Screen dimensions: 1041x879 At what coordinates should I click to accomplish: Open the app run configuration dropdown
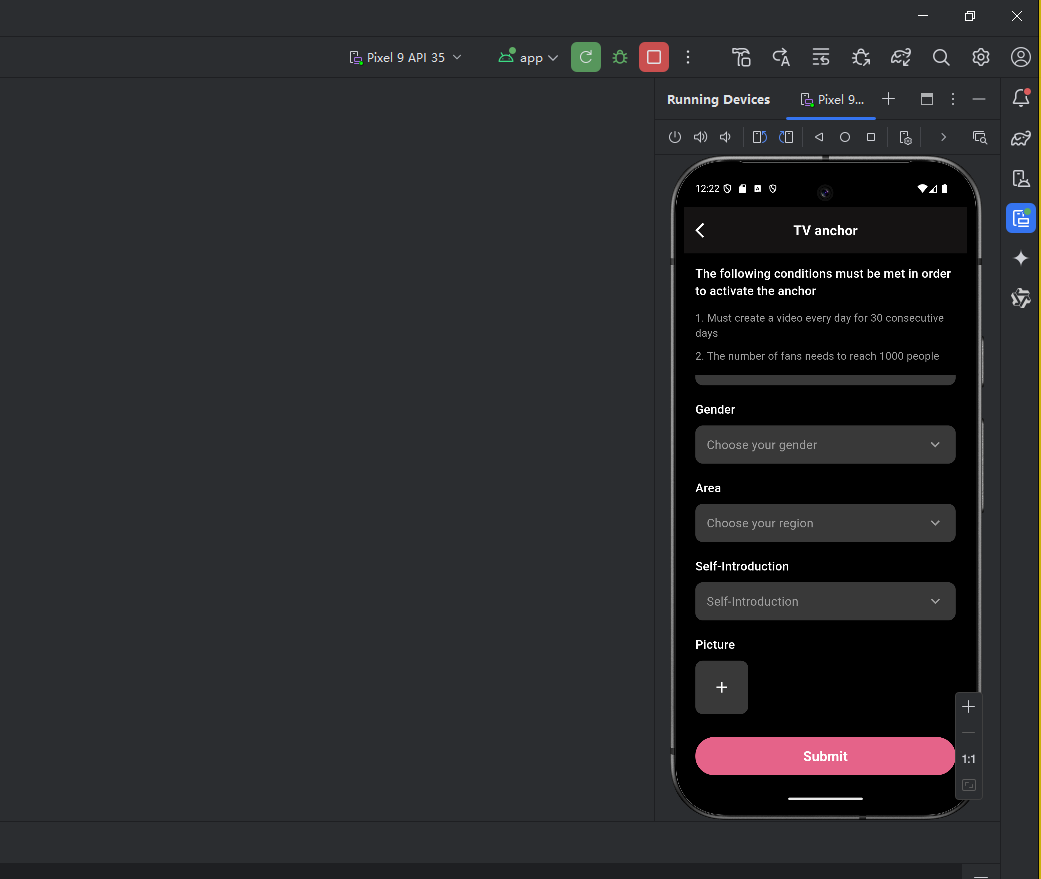528,58
